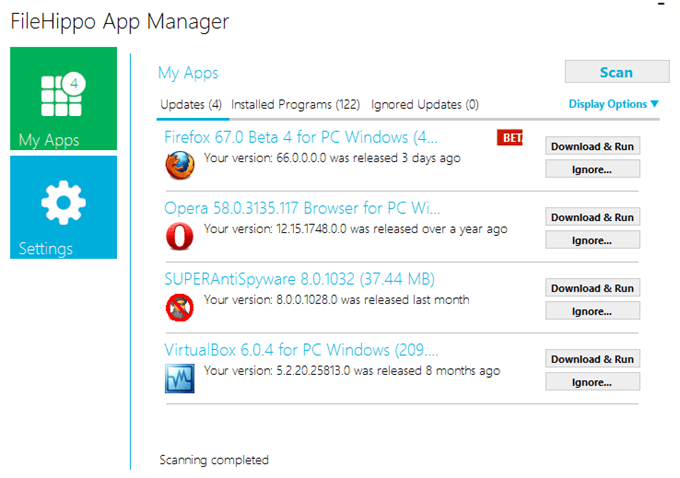The height and width of the screenshot is (478, 680).
Task: Open the Settings gear tile
Action: 63,207
